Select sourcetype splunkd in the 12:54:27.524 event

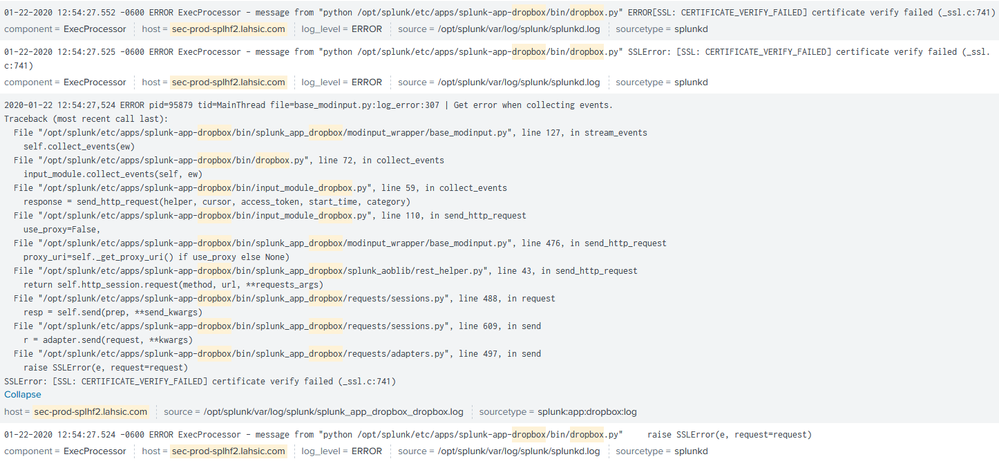click(x=690, y=451)
